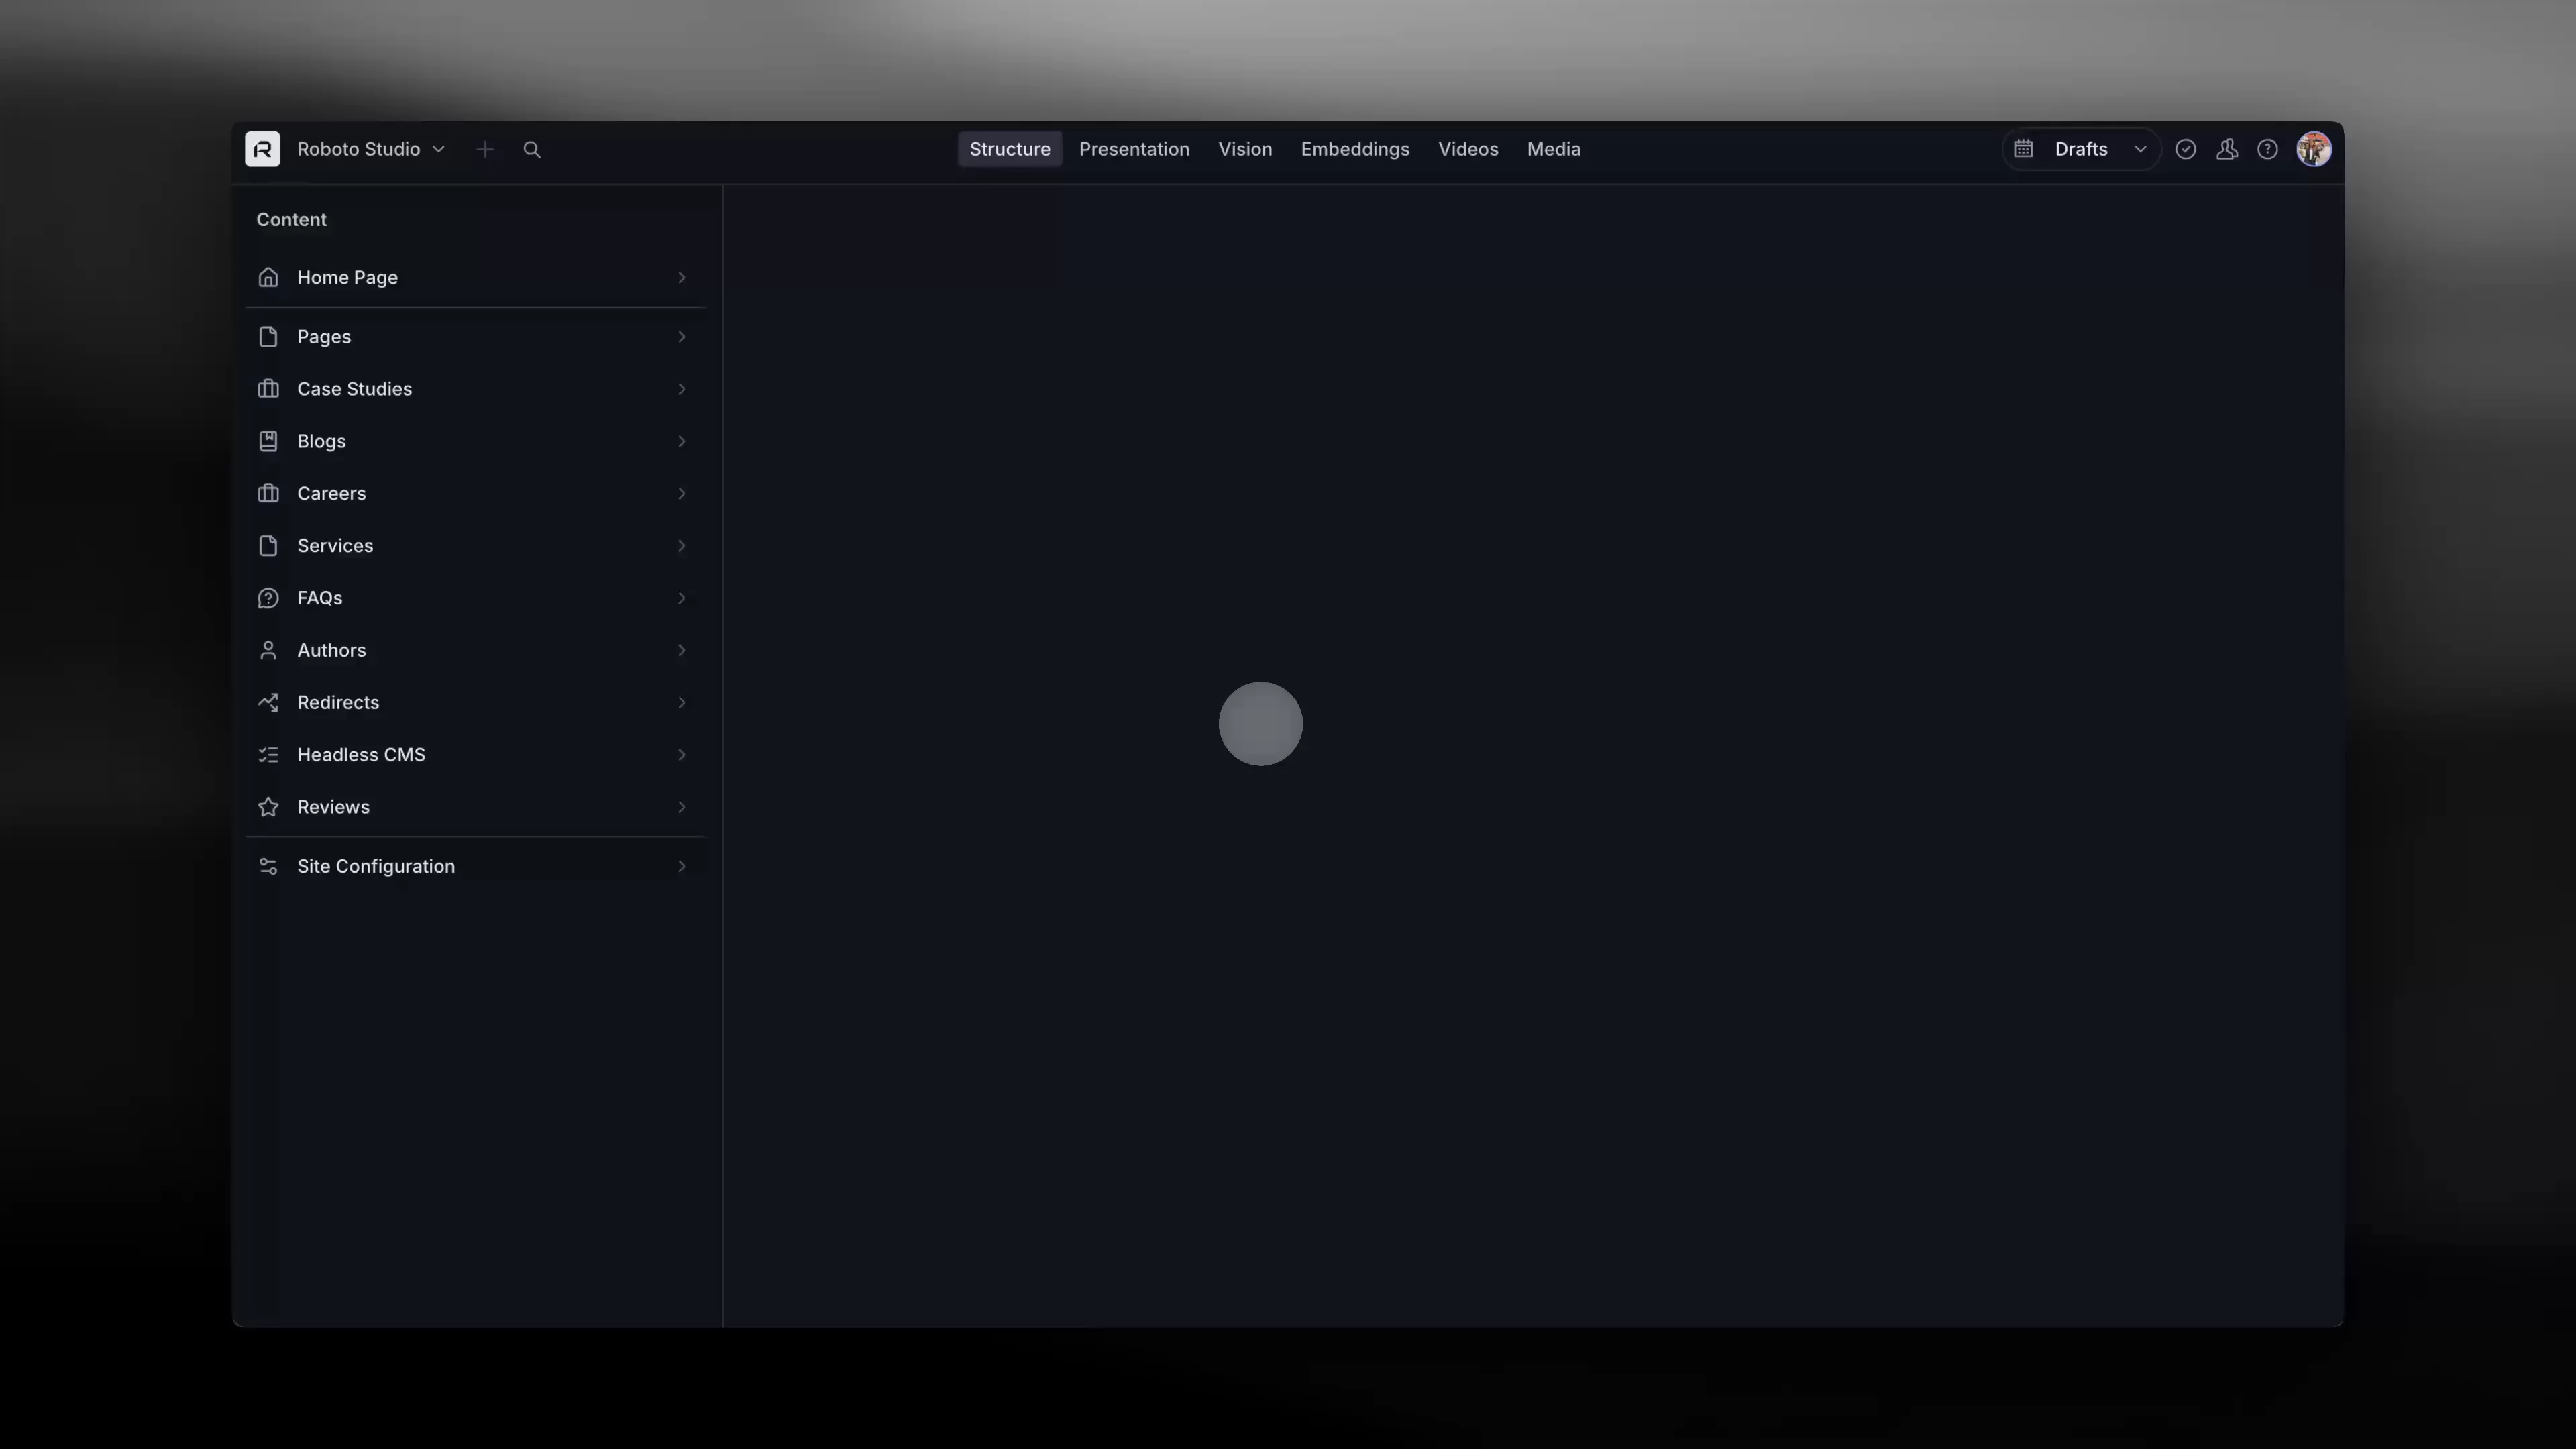Expand the Home Page chevron
This screenshot has width=2576, height=1449.
682,277
